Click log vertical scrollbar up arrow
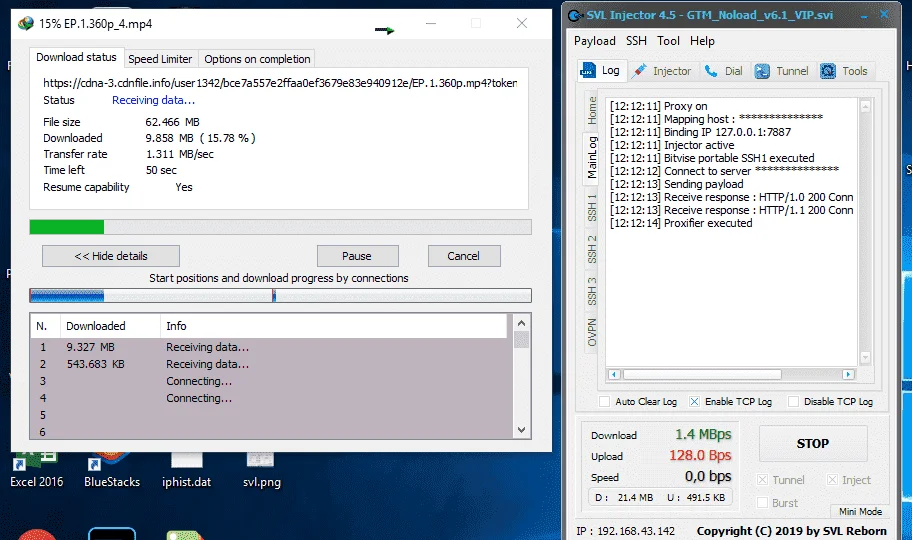Viewport: 912px width, 540px height. pos(865,106)
